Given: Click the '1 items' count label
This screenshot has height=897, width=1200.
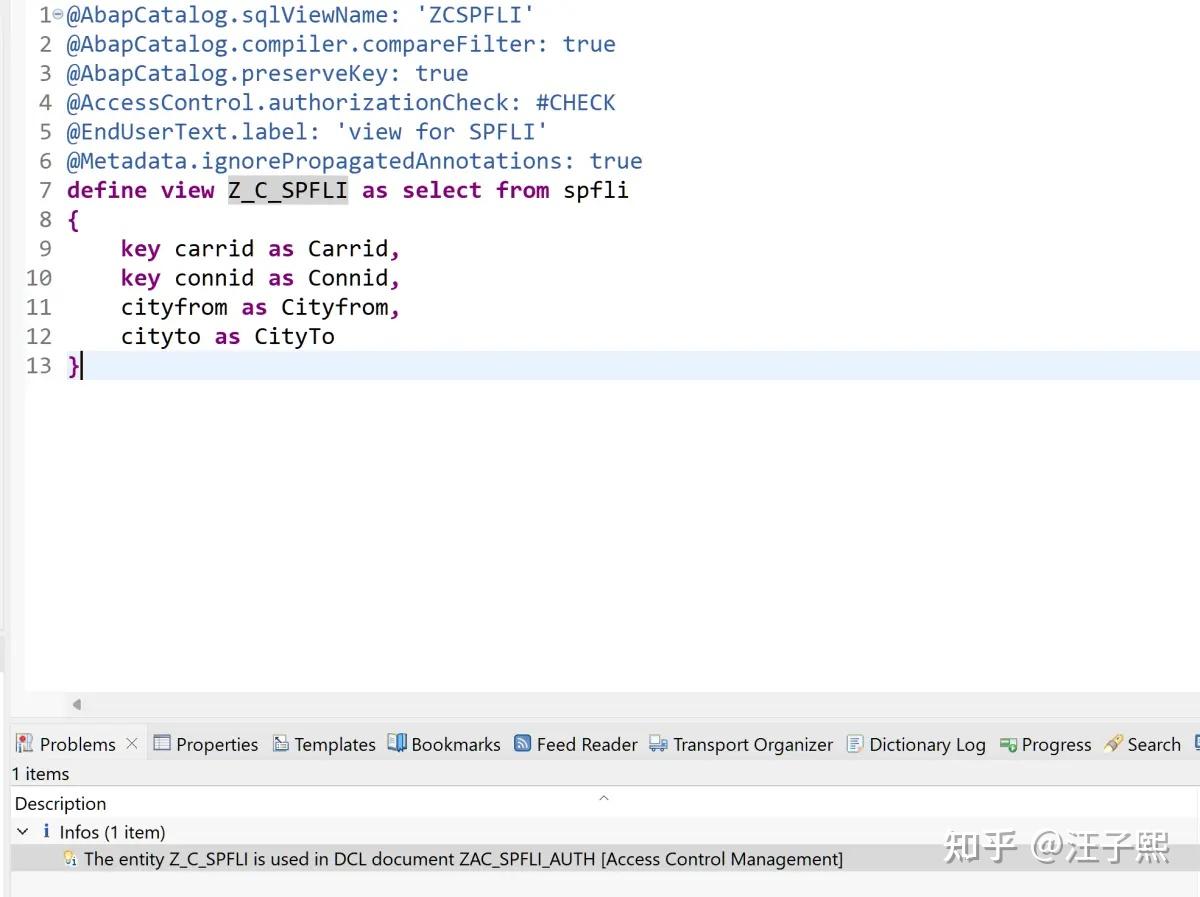Looking at the screenshot, I should tap(41, 774).
